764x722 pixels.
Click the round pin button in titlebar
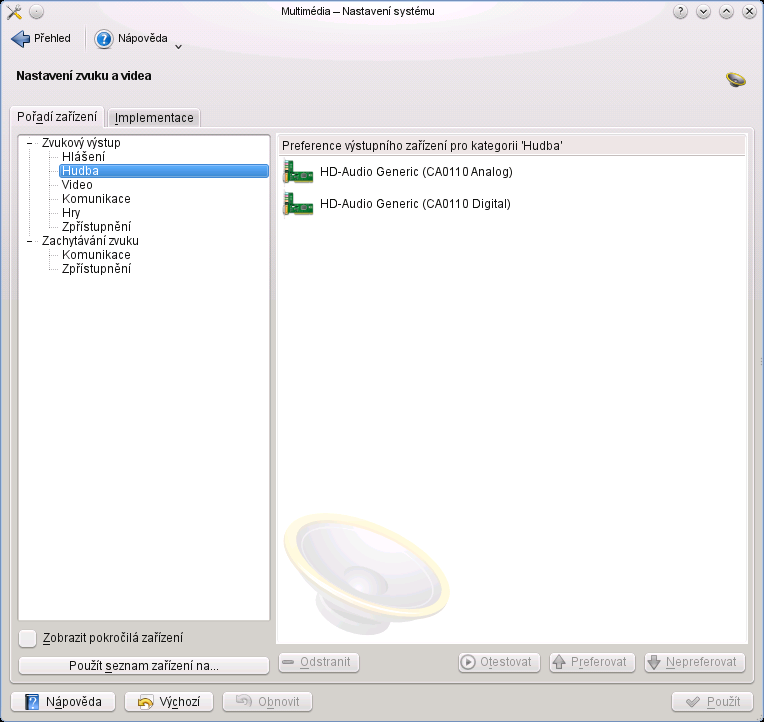[x=37, y=12]
